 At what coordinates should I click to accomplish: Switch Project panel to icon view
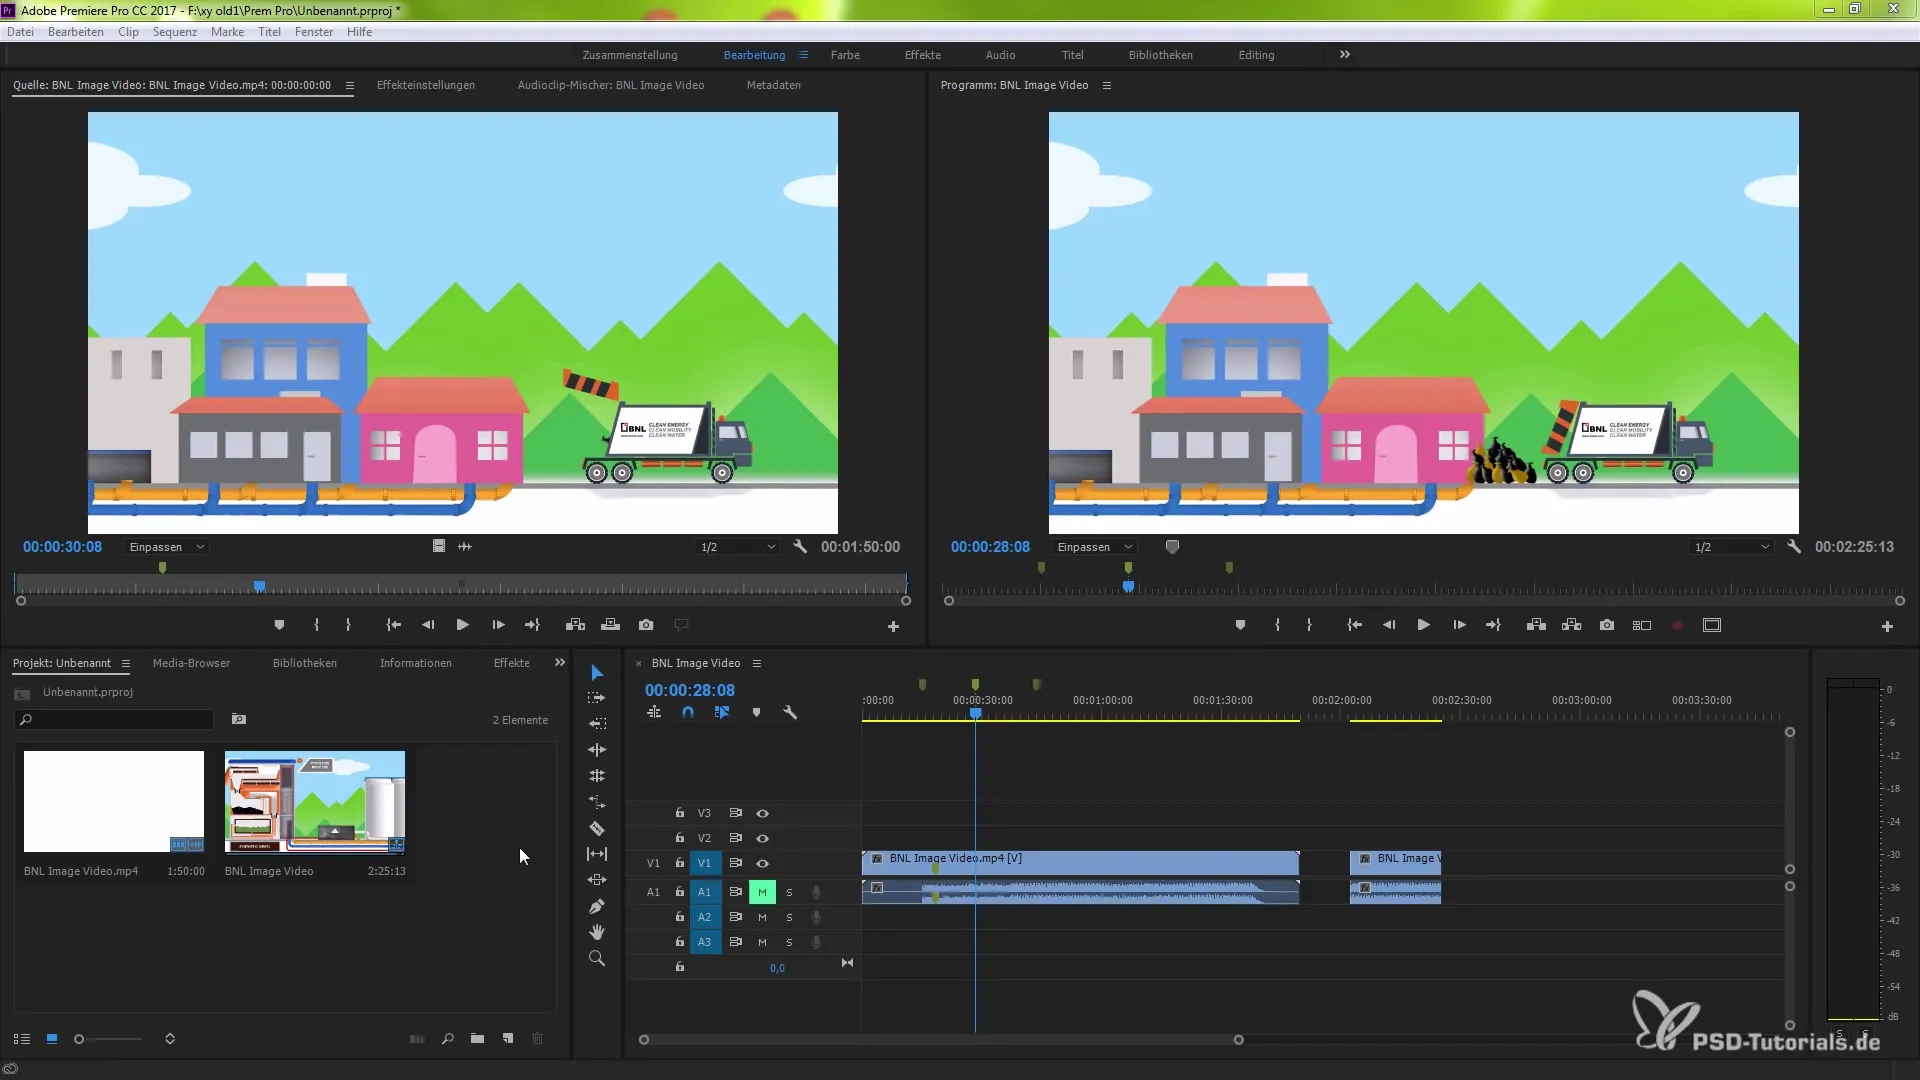click(x=52, y=1039)
